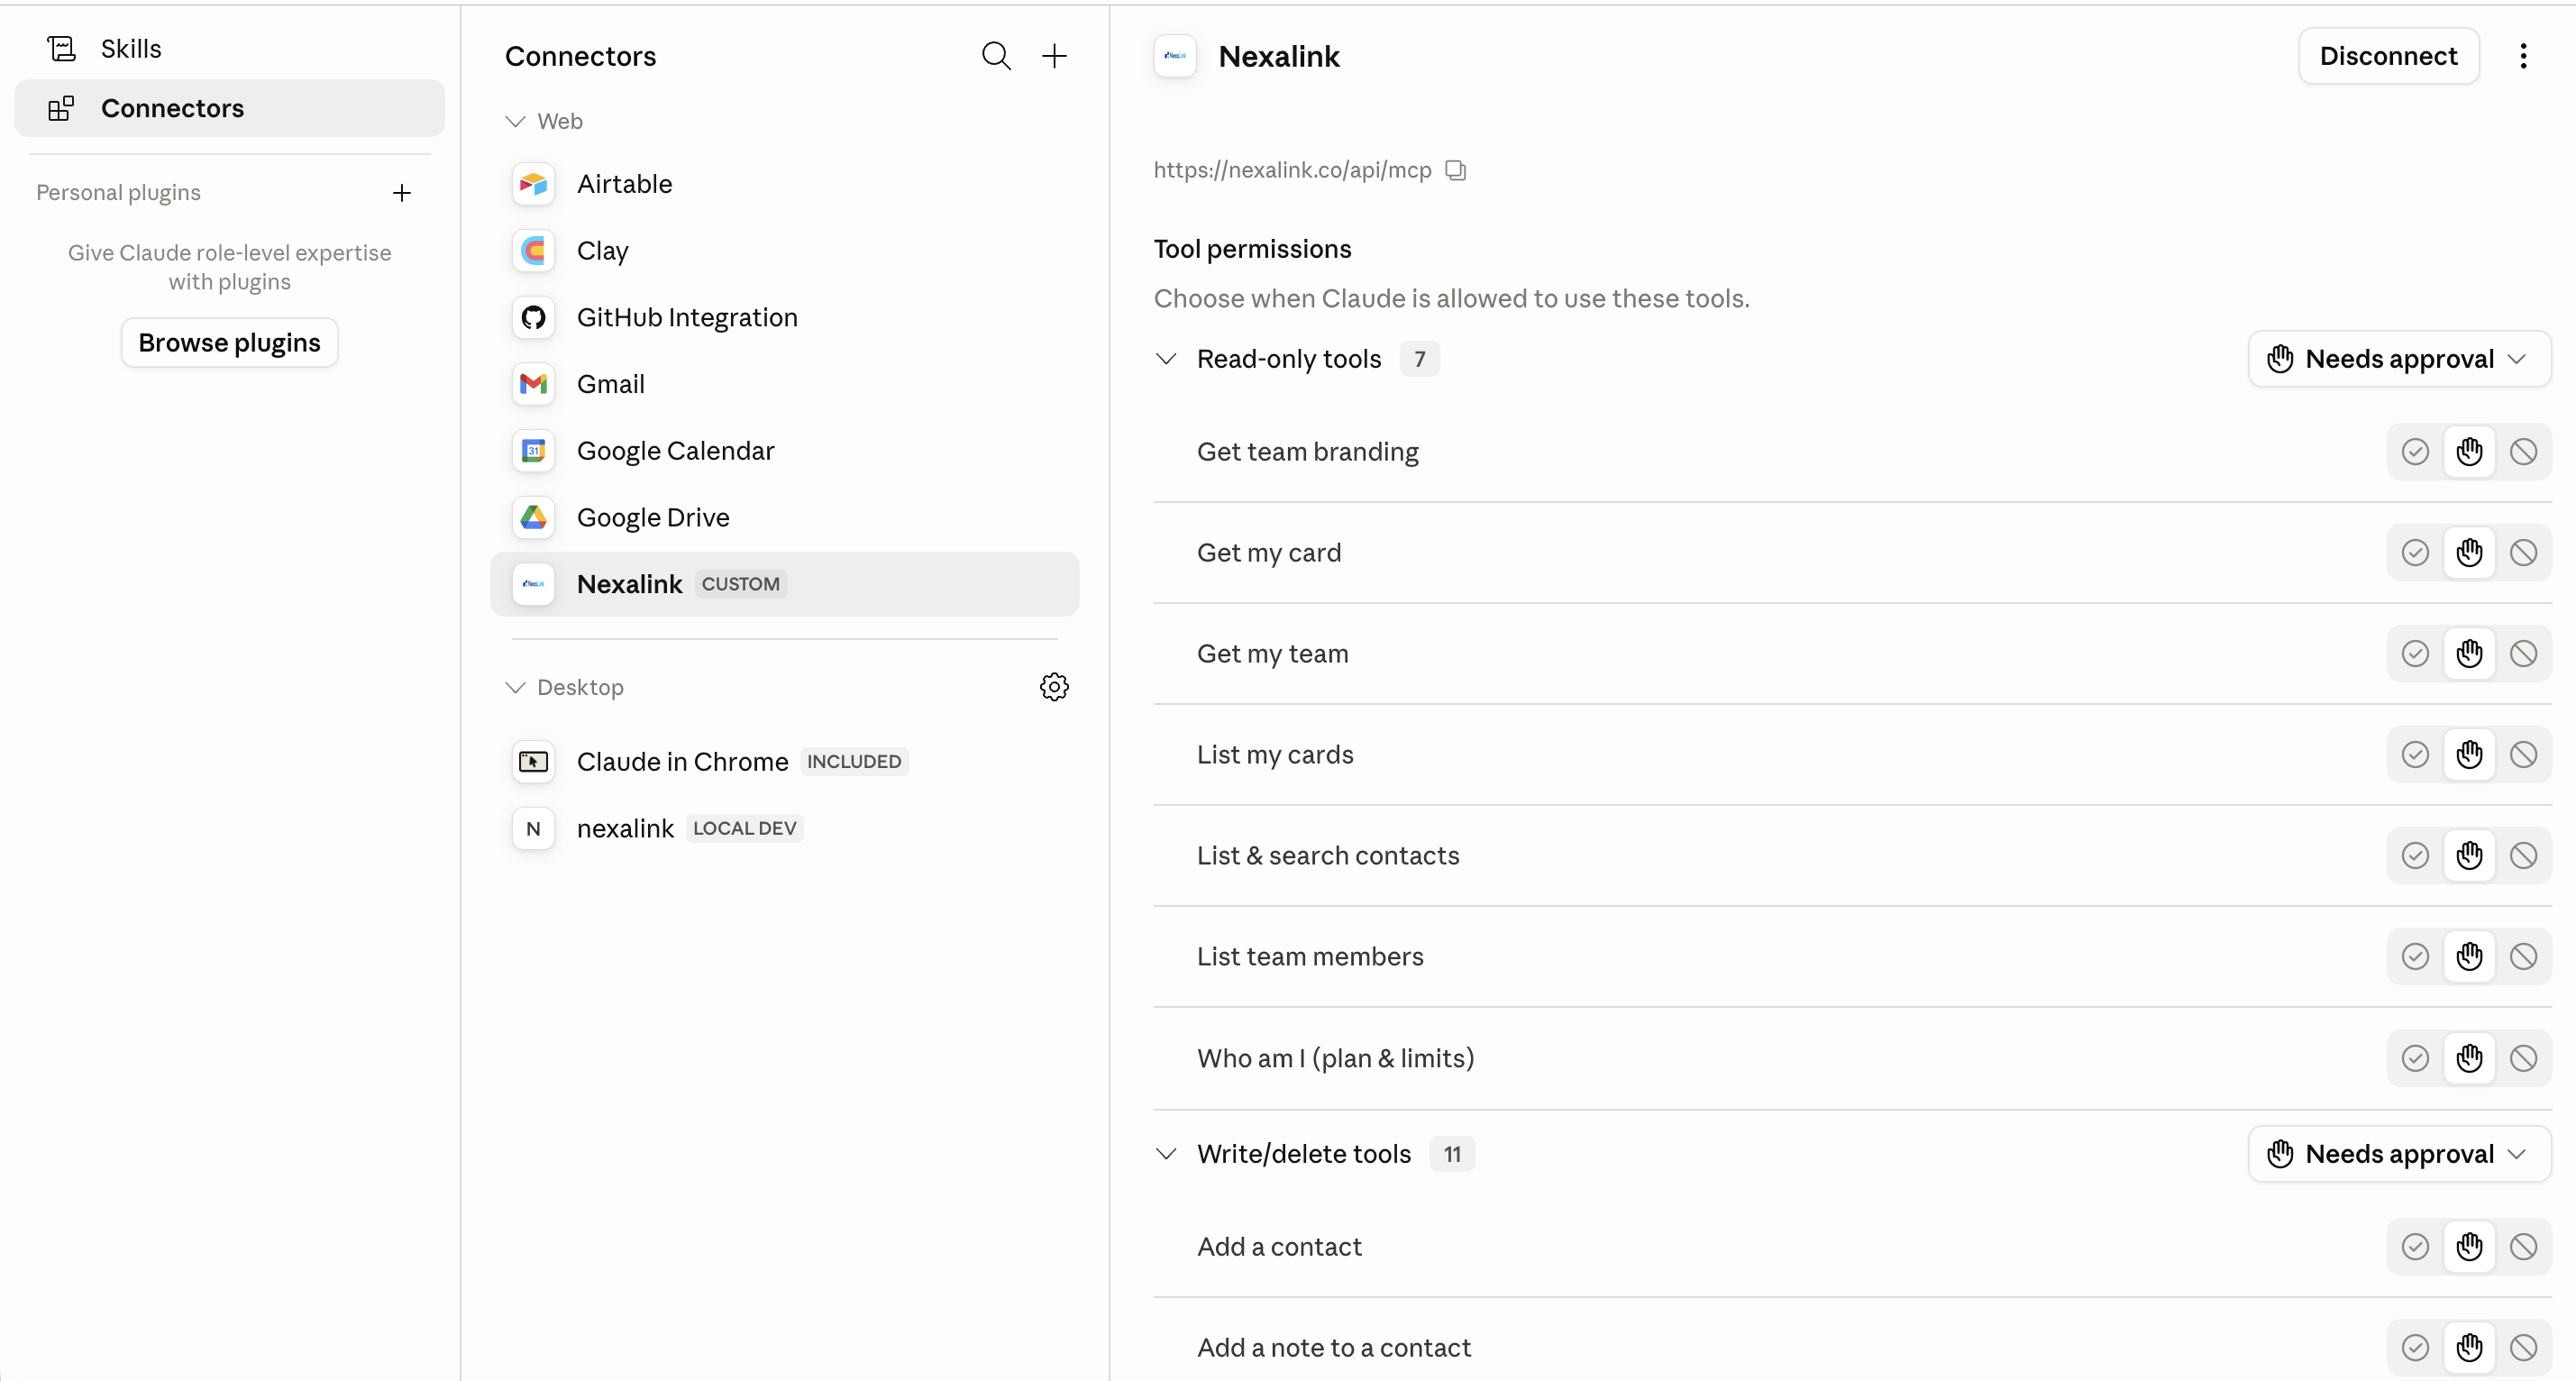Always allow List & search contacts tool
This screenshot has height=1381, width=2576.
tap(2415, 856)
